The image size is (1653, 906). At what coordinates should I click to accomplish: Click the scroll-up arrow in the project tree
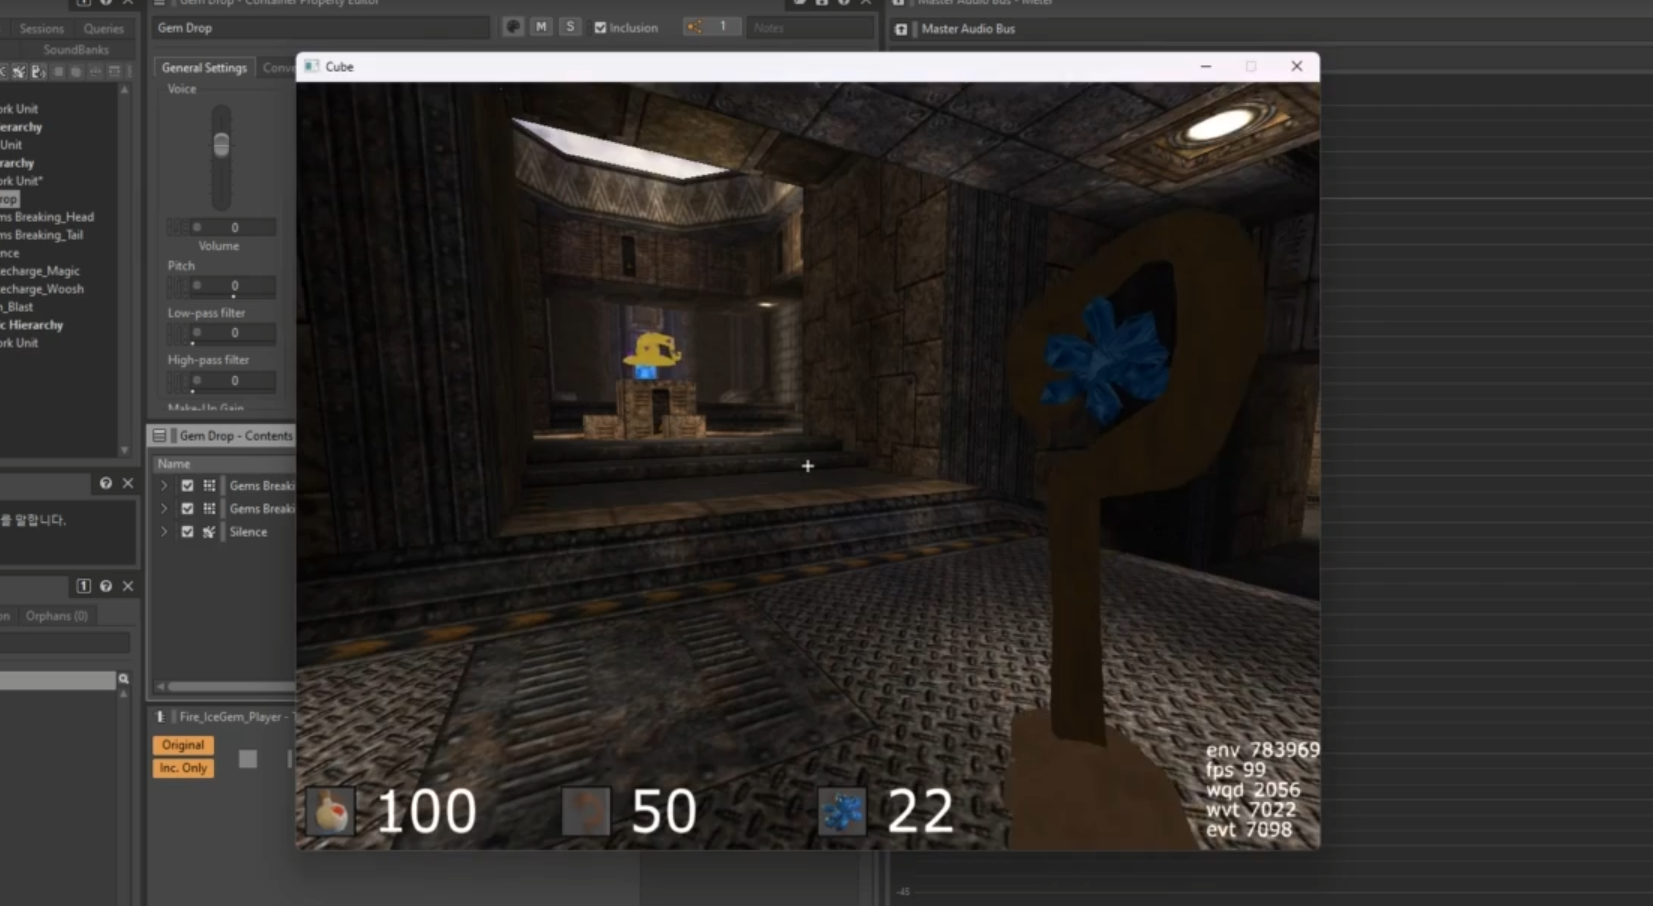(x=125, y=90)
